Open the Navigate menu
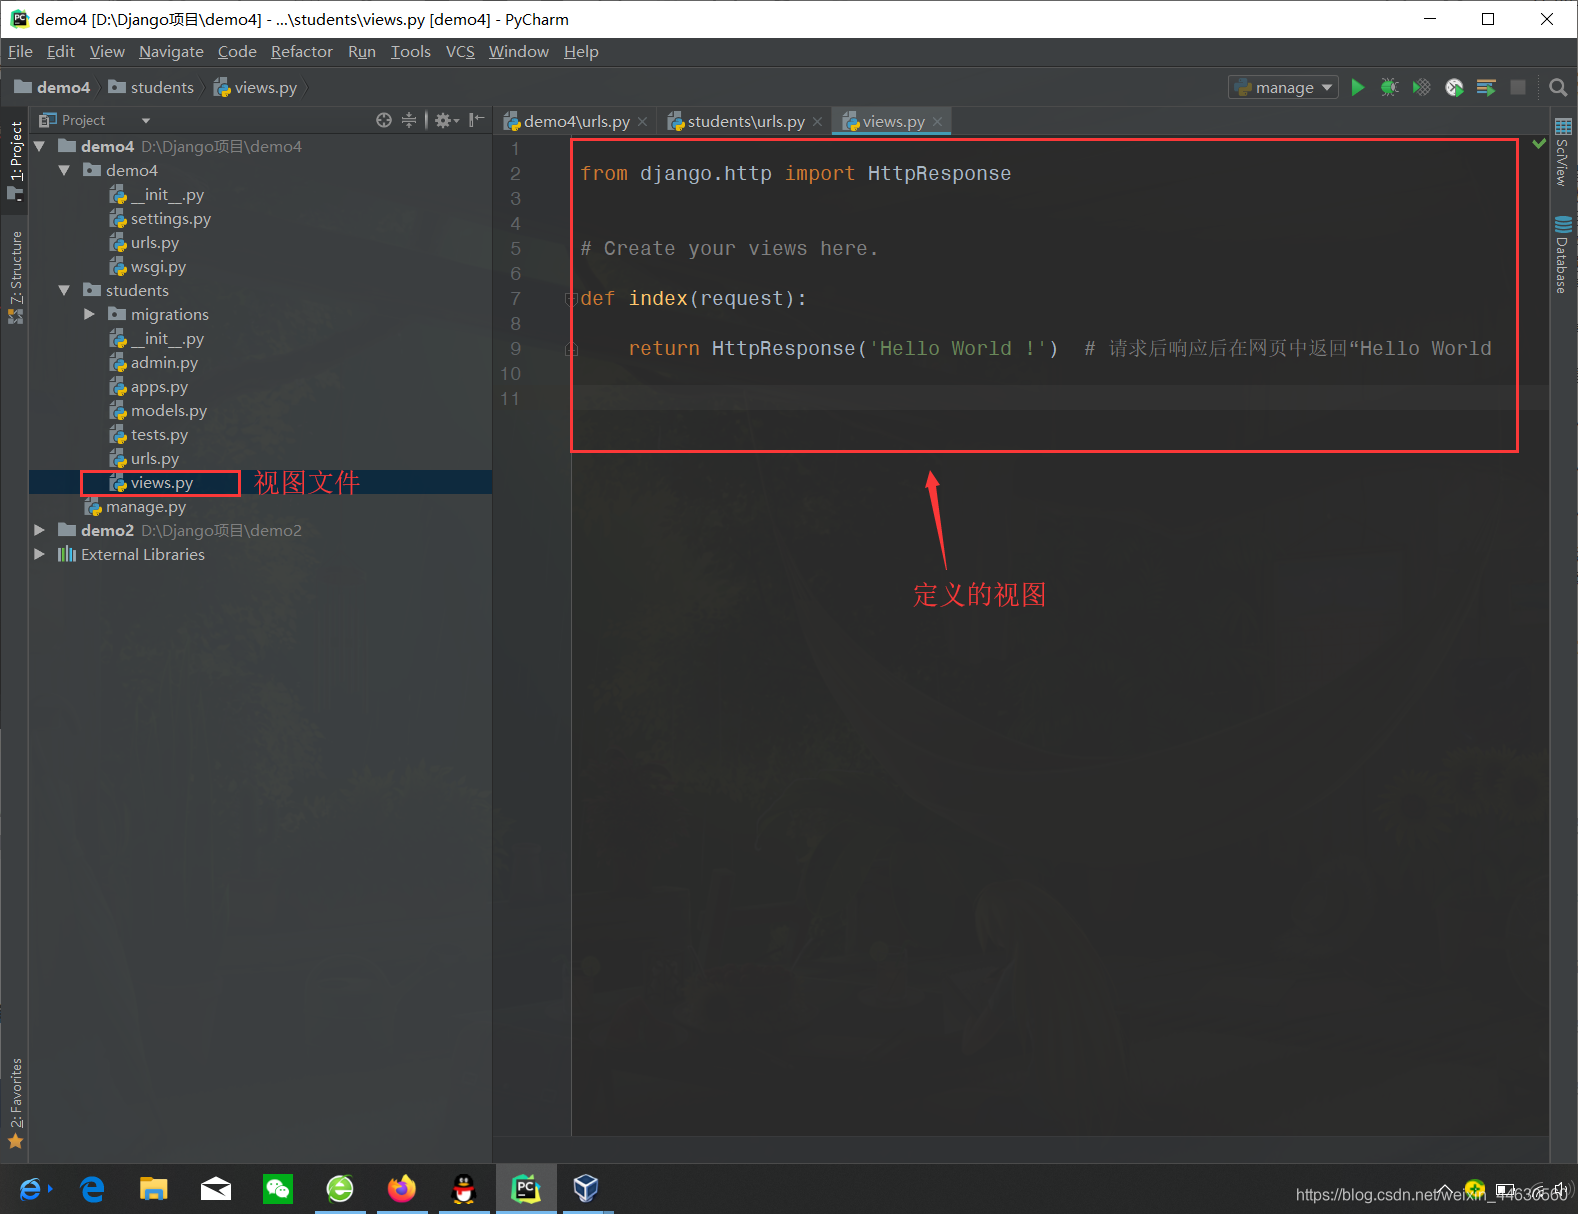 (x=171, y=51)
